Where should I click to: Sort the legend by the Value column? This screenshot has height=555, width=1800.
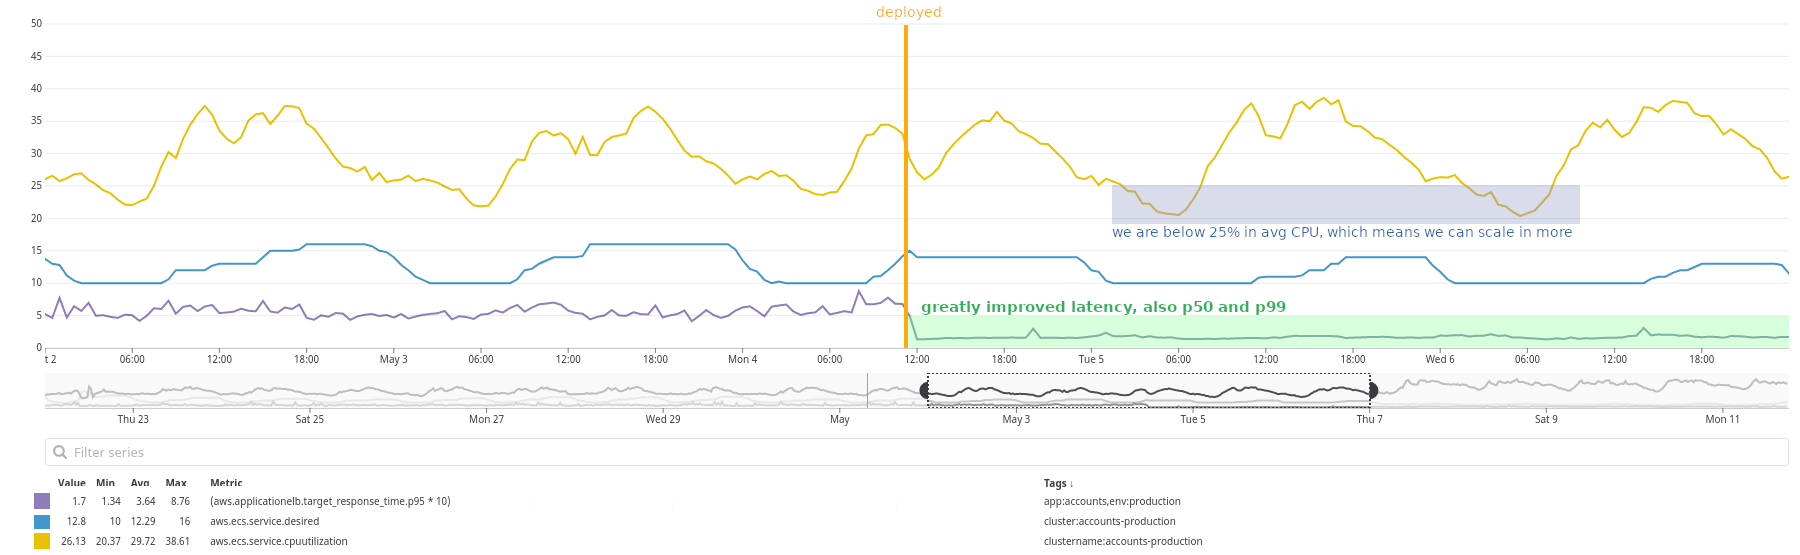click(x=72, y=483)
